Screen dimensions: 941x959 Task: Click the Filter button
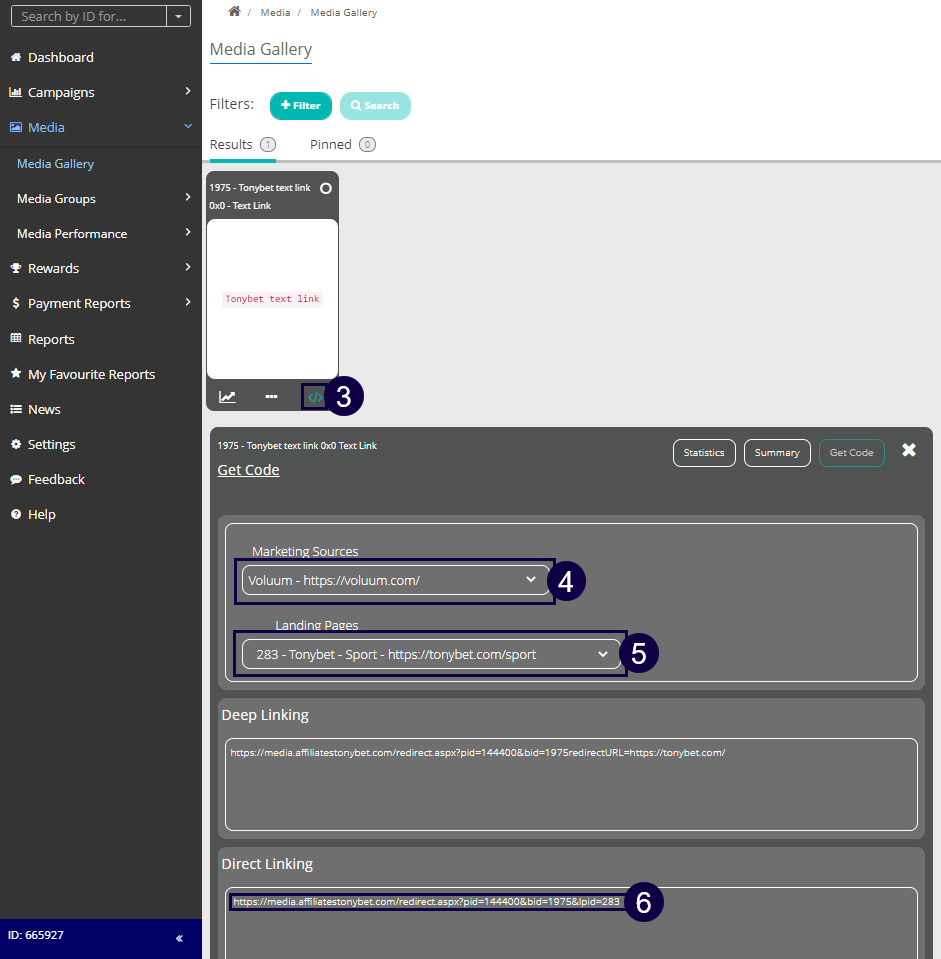click(x=300, y=105)
